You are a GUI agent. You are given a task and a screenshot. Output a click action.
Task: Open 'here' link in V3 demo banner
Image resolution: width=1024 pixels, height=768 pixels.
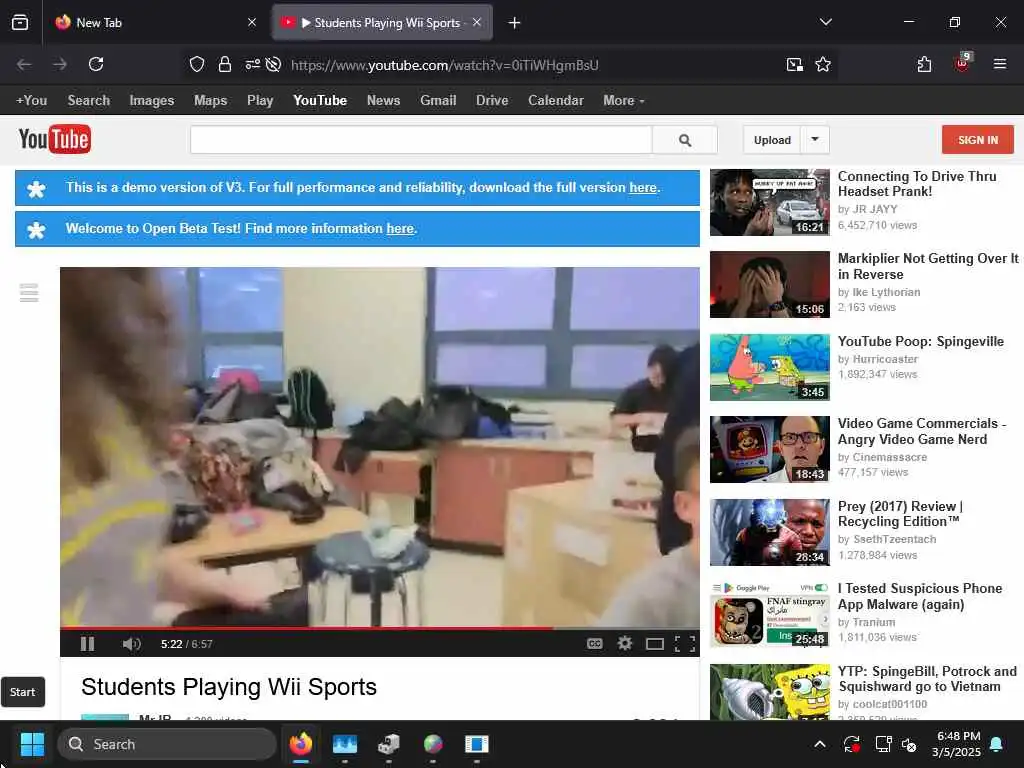643,187
